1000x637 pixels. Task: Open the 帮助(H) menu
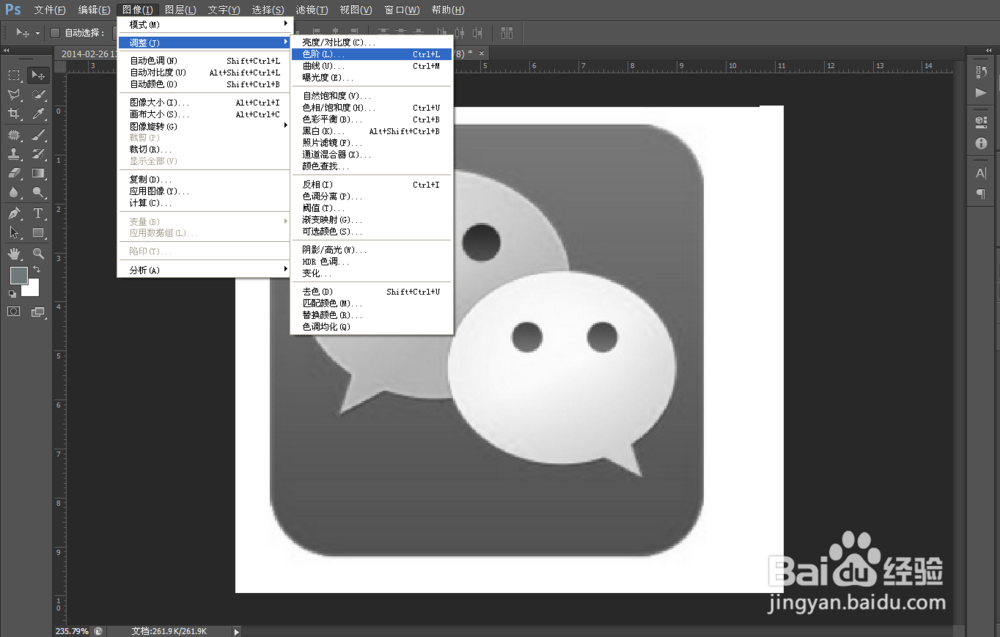click(x=448, y=10)
